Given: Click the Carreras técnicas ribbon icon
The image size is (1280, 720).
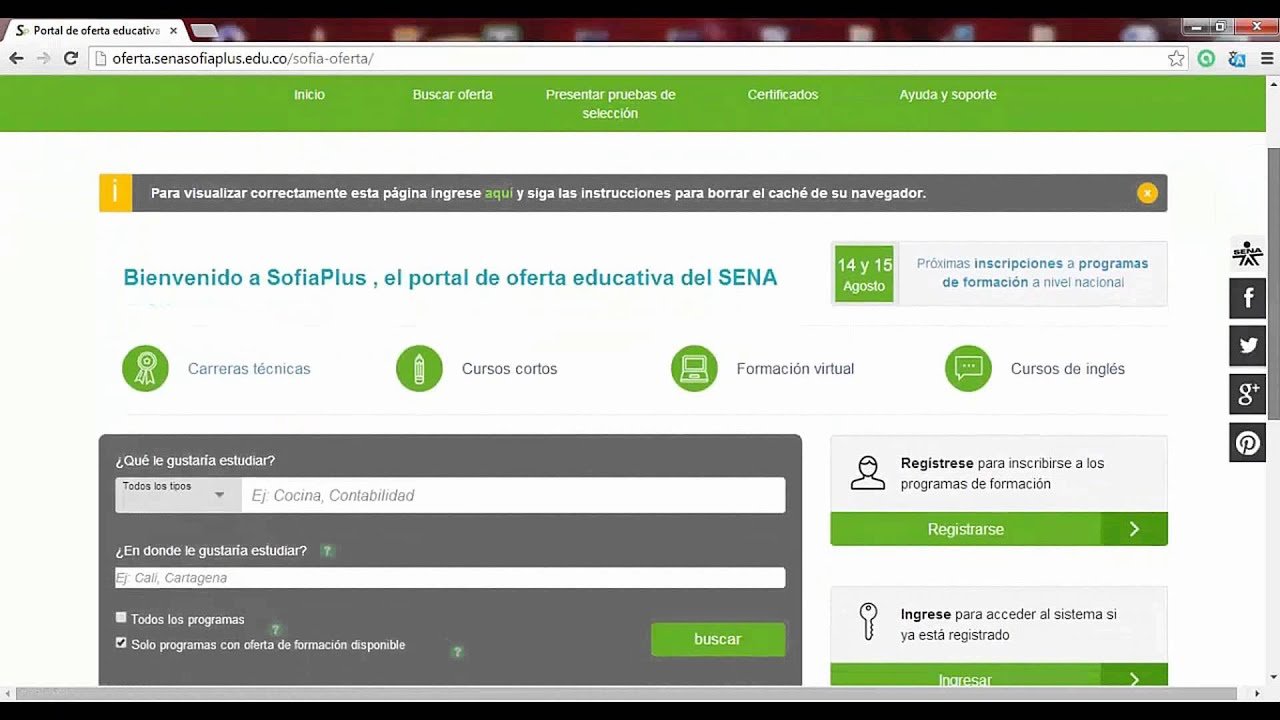Looking at the screenshot, I should pos(145,368).
